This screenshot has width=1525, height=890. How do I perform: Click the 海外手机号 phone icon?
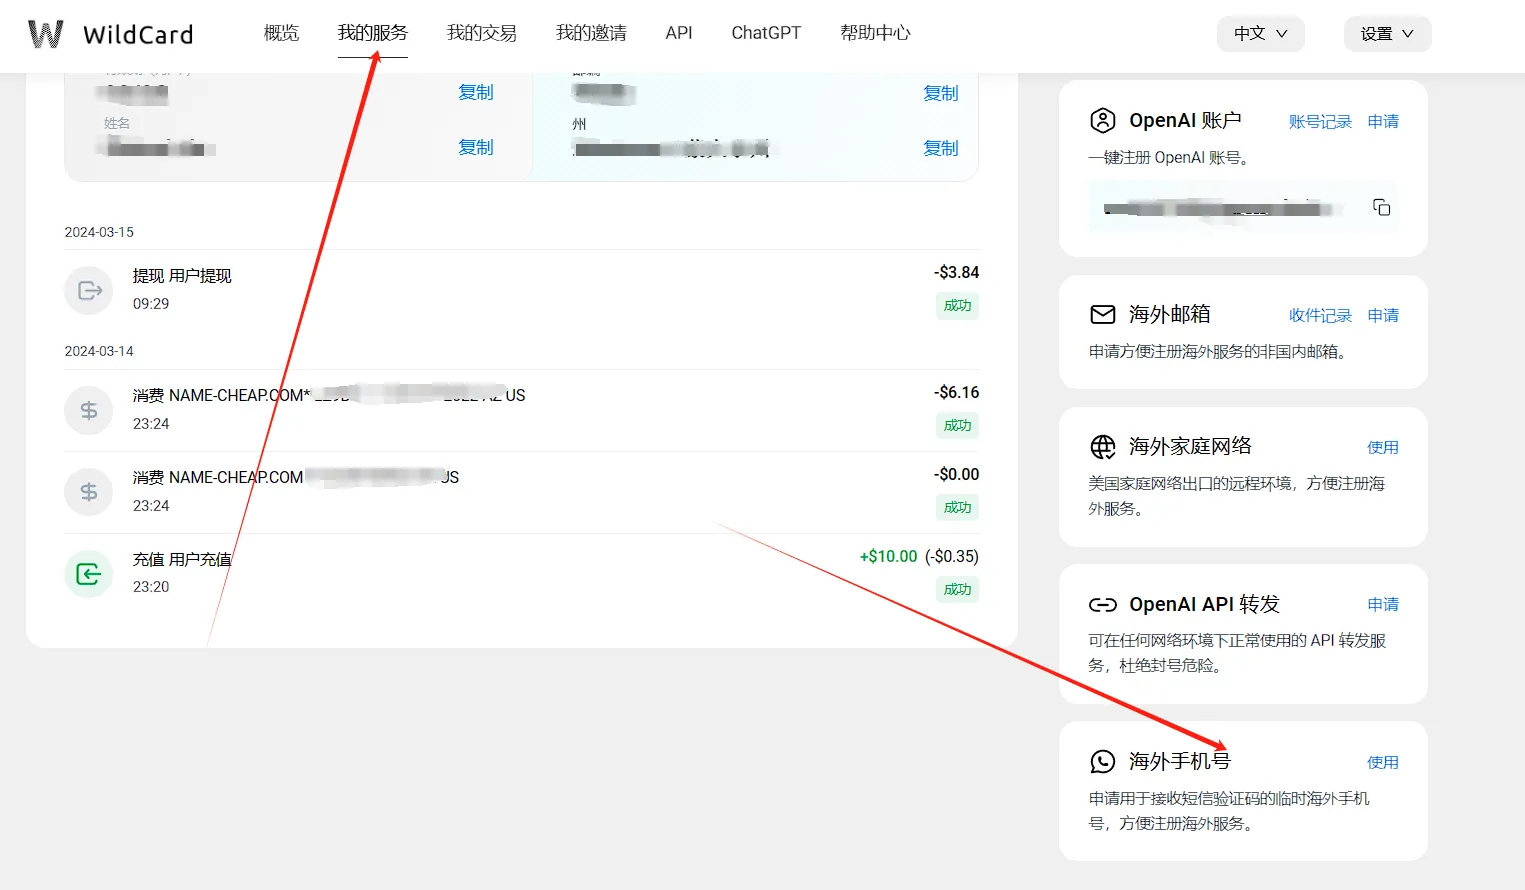click(1102, 762)
